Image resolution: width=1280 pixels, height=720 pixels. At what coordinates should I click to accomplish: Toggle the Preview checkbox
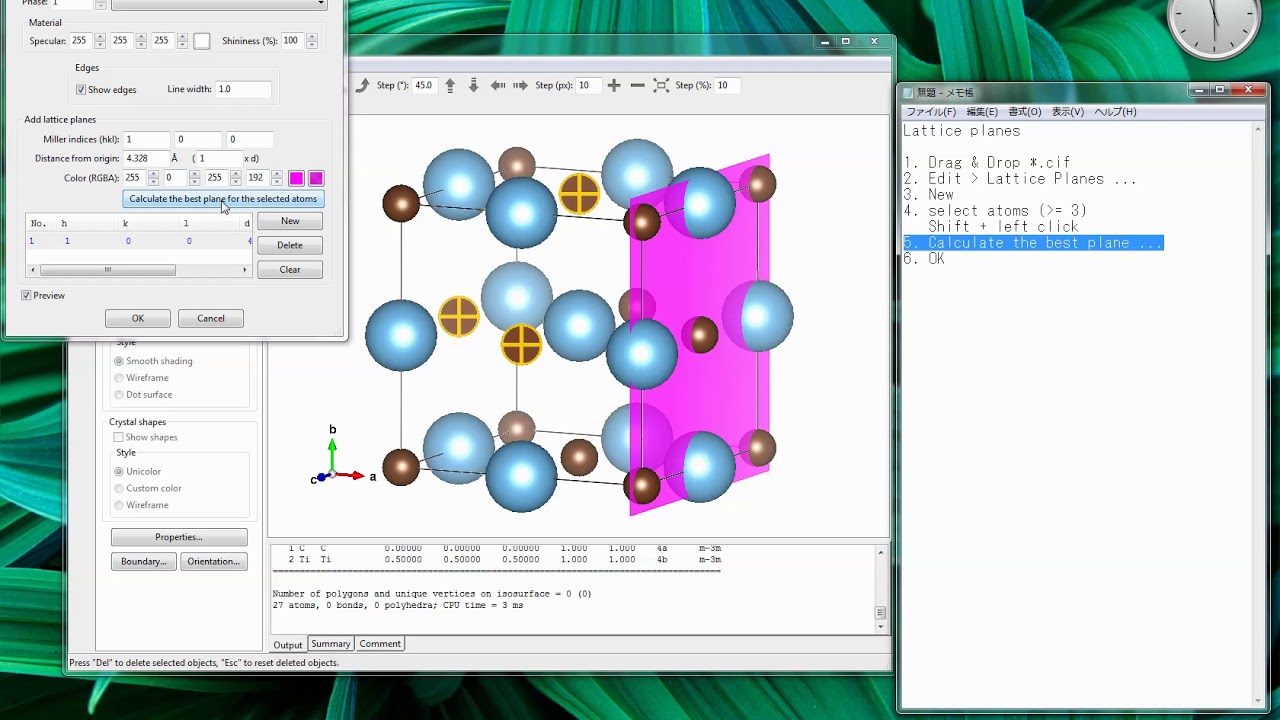(x=26, y=296)
